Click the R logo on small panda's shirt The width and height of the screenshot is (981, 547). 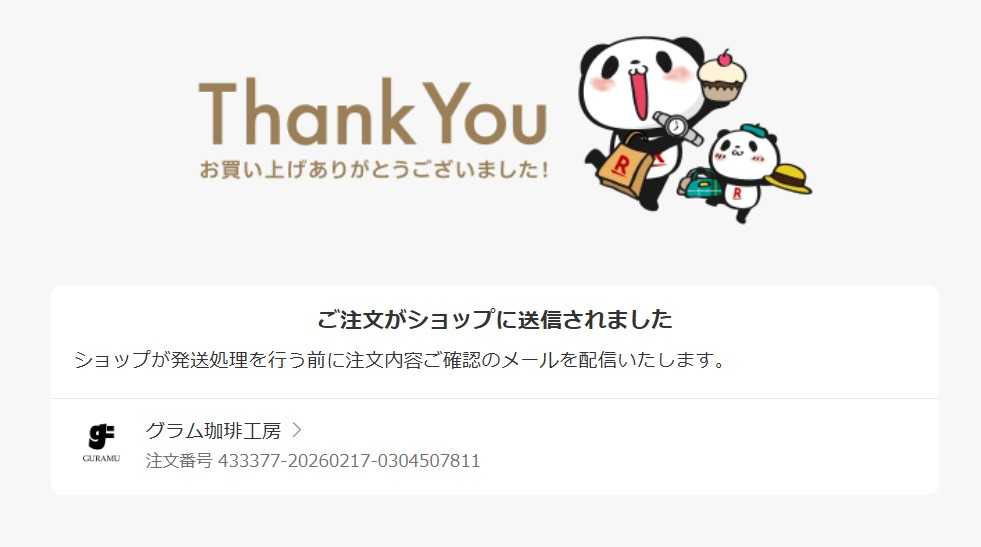click(737, 193)
